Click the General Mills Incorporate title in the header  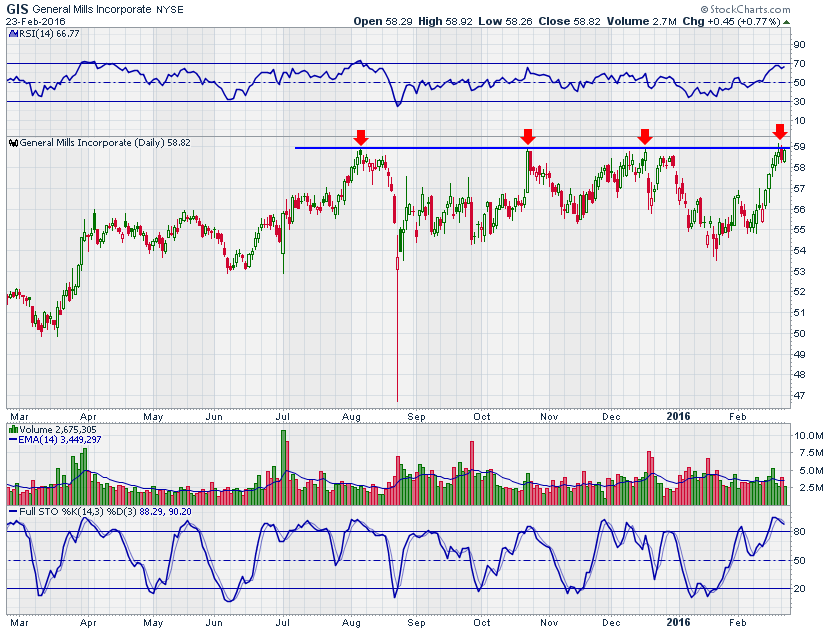tap(92, 9)
